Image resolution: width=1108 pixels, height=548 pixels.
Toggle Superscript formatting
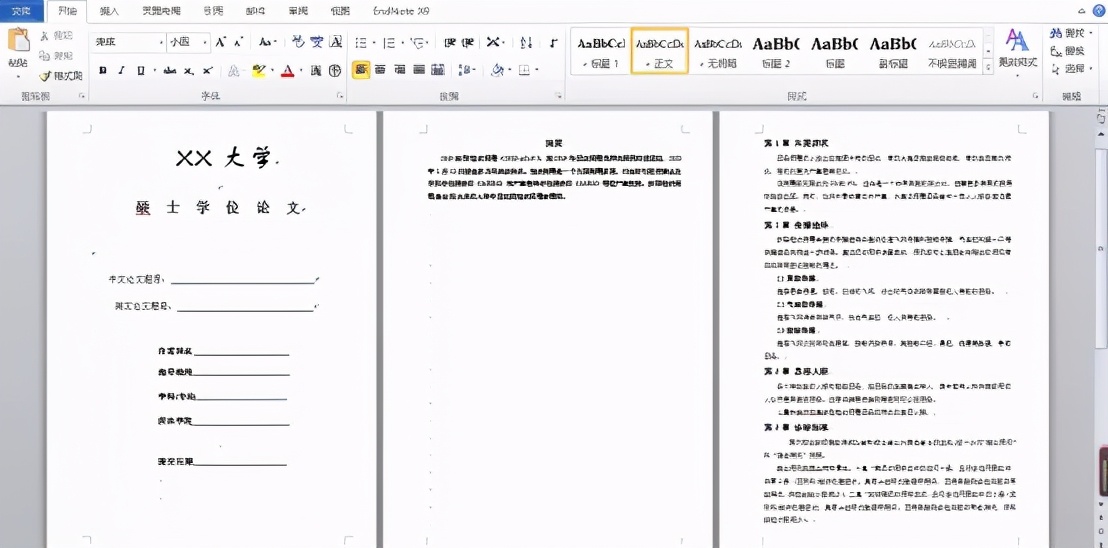pos(207,71)
